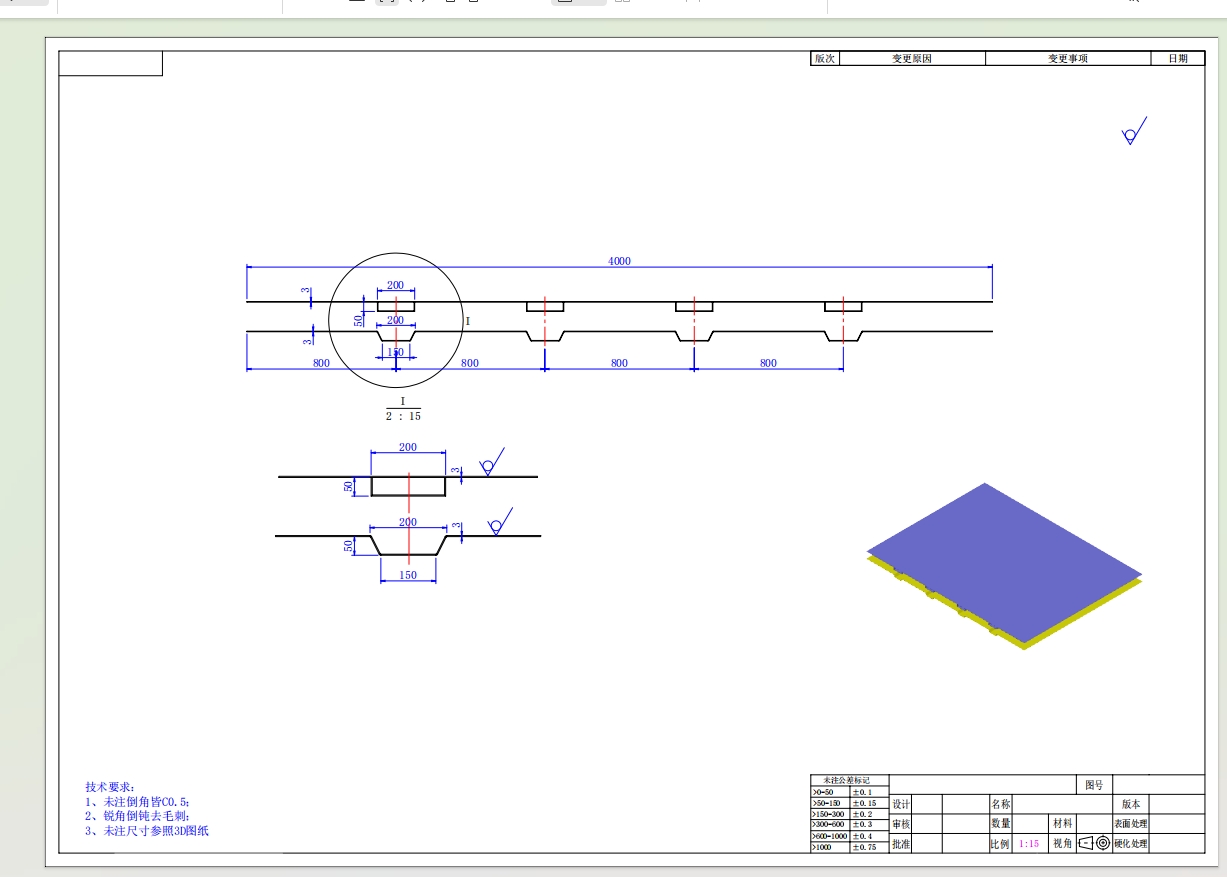This screenshot has width=1227, height=877.
Task: Click the 变更事项 header cell
Action: click(x=1068, y=59)
